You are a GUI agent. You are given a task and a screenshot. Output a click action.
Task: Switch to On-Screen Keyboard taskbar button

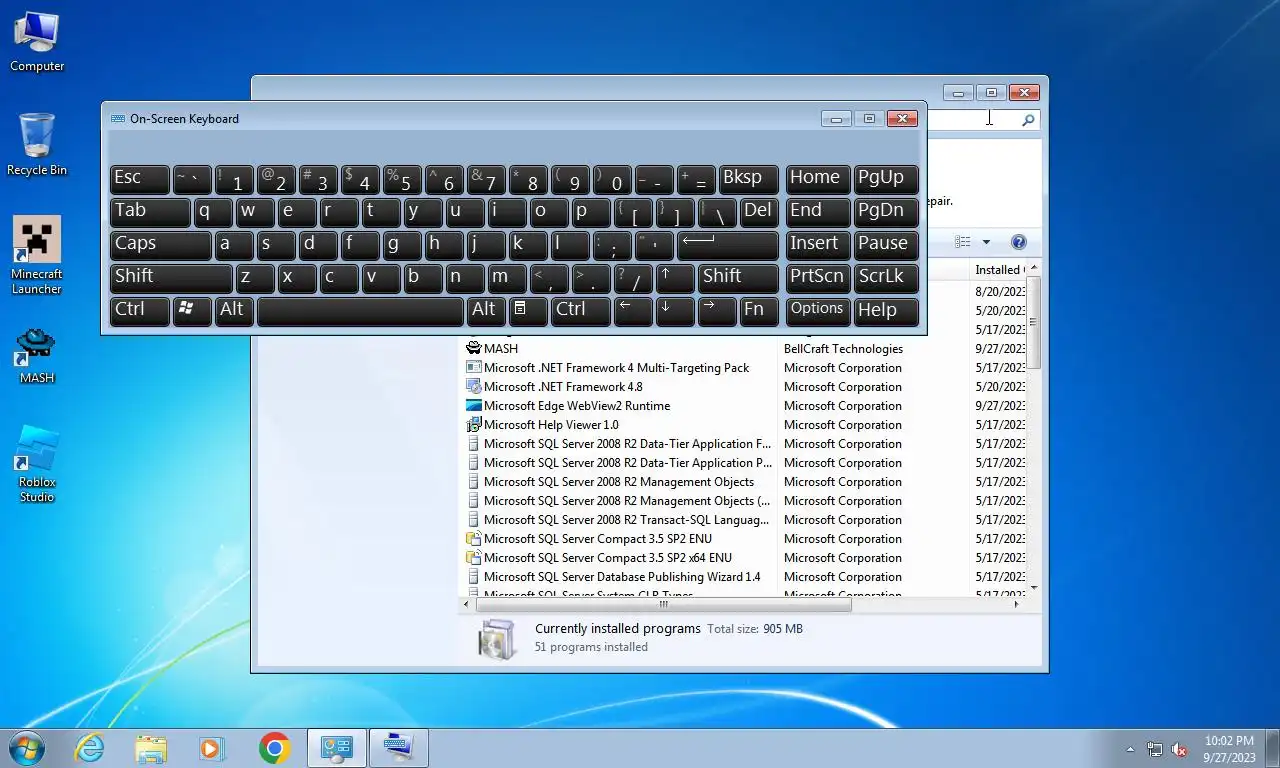coord(399,748)
